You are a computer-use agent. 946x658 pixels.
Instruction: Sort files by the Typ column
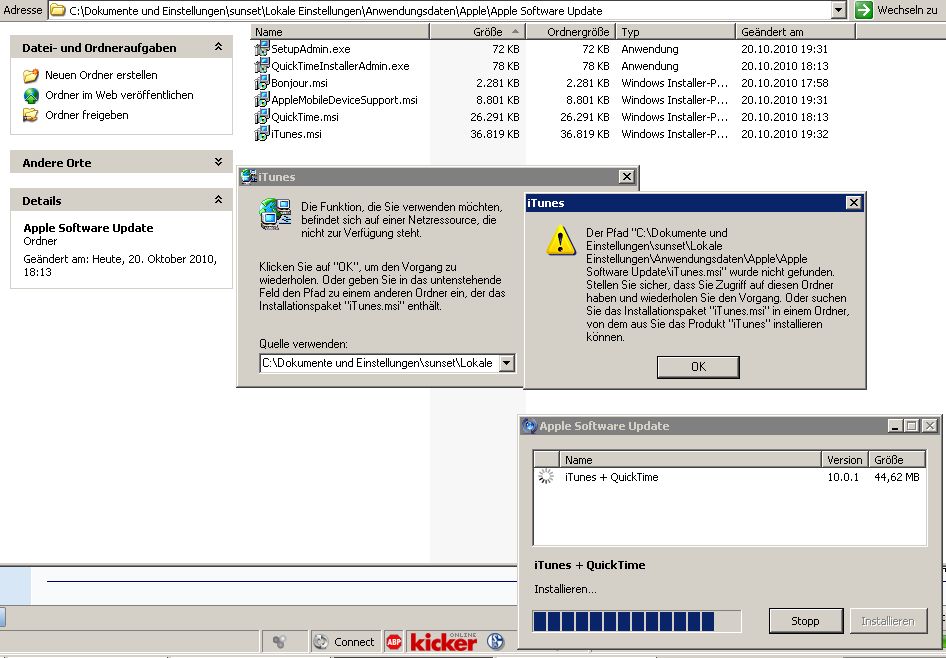click(676, 32)
